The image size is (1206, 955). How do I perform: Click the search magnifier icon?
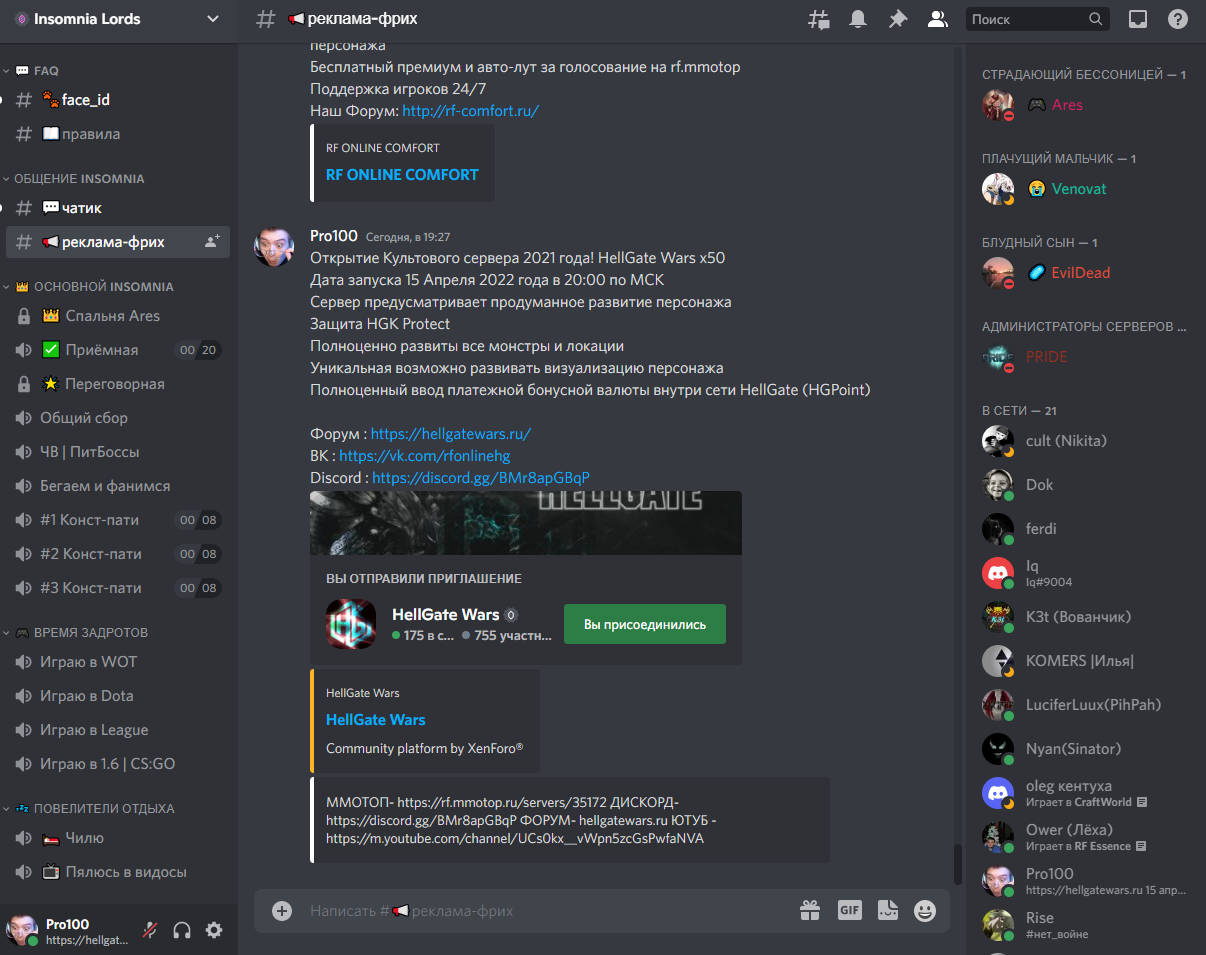[1096, 19]
